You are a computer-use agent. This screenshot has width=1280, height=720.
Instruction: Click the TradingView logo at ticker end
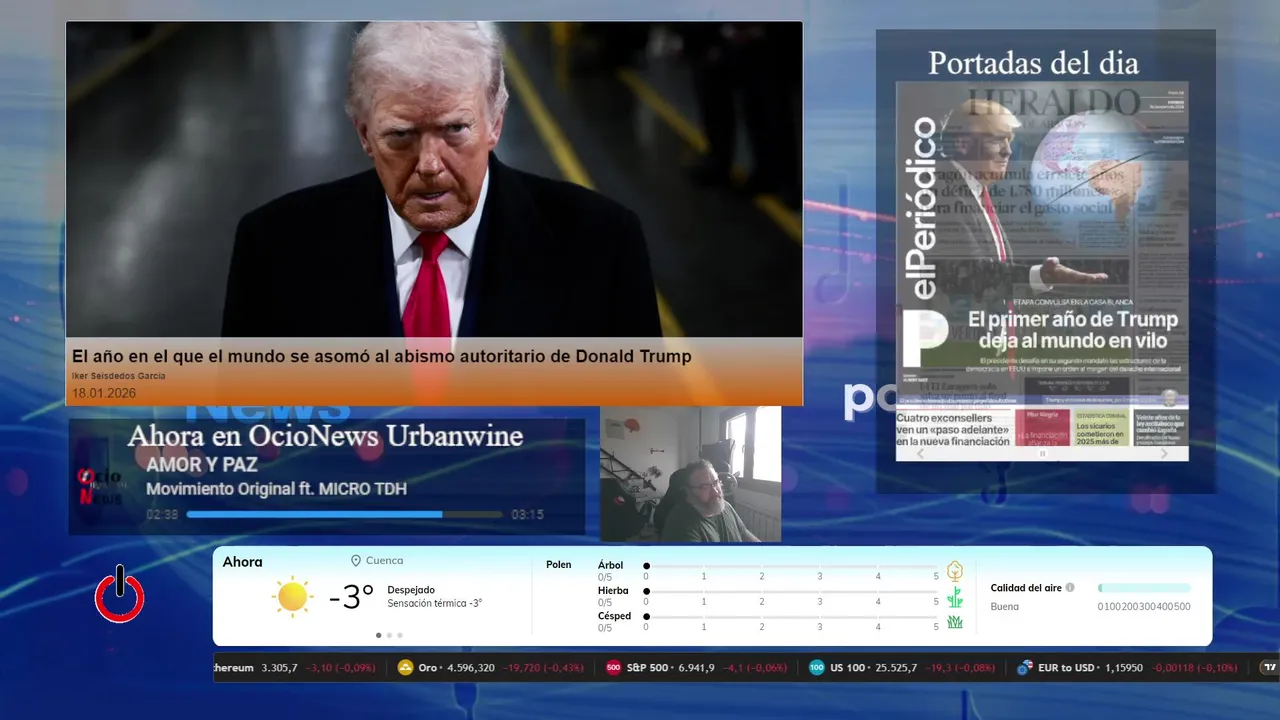[x=1270, y=668]
